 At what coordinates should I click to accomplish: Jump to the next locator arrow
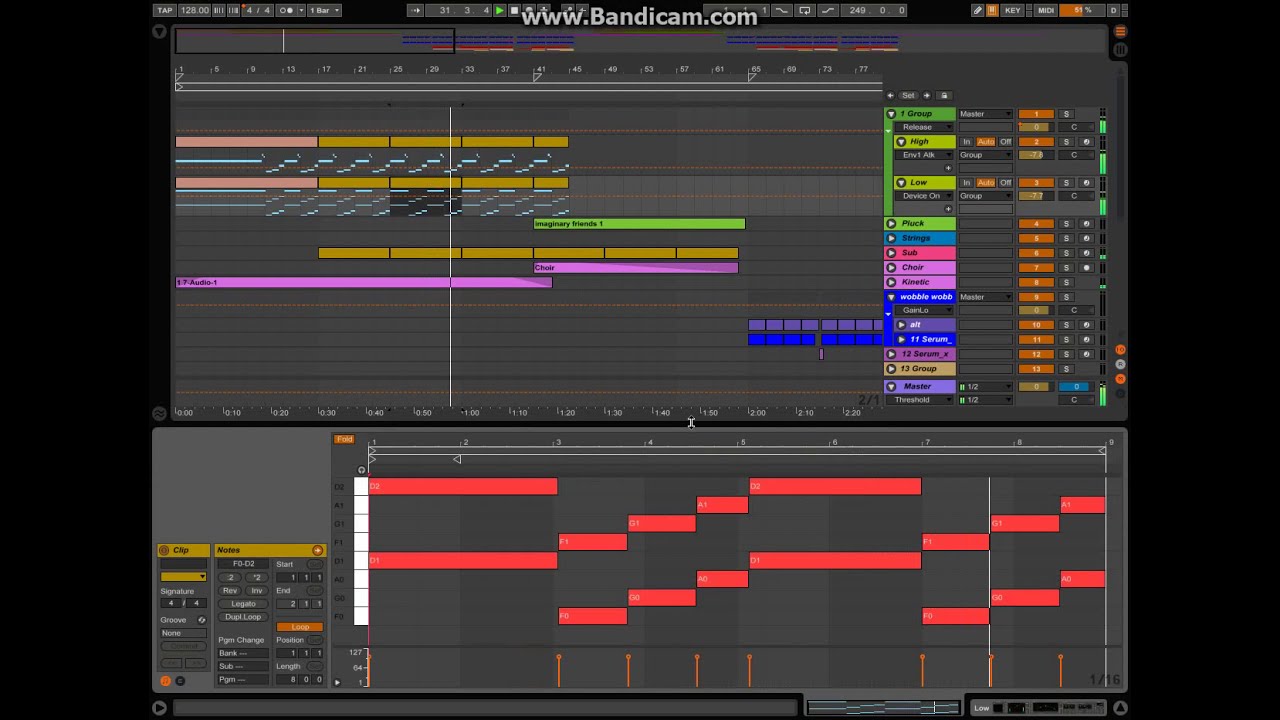click(x=927, y=95)
